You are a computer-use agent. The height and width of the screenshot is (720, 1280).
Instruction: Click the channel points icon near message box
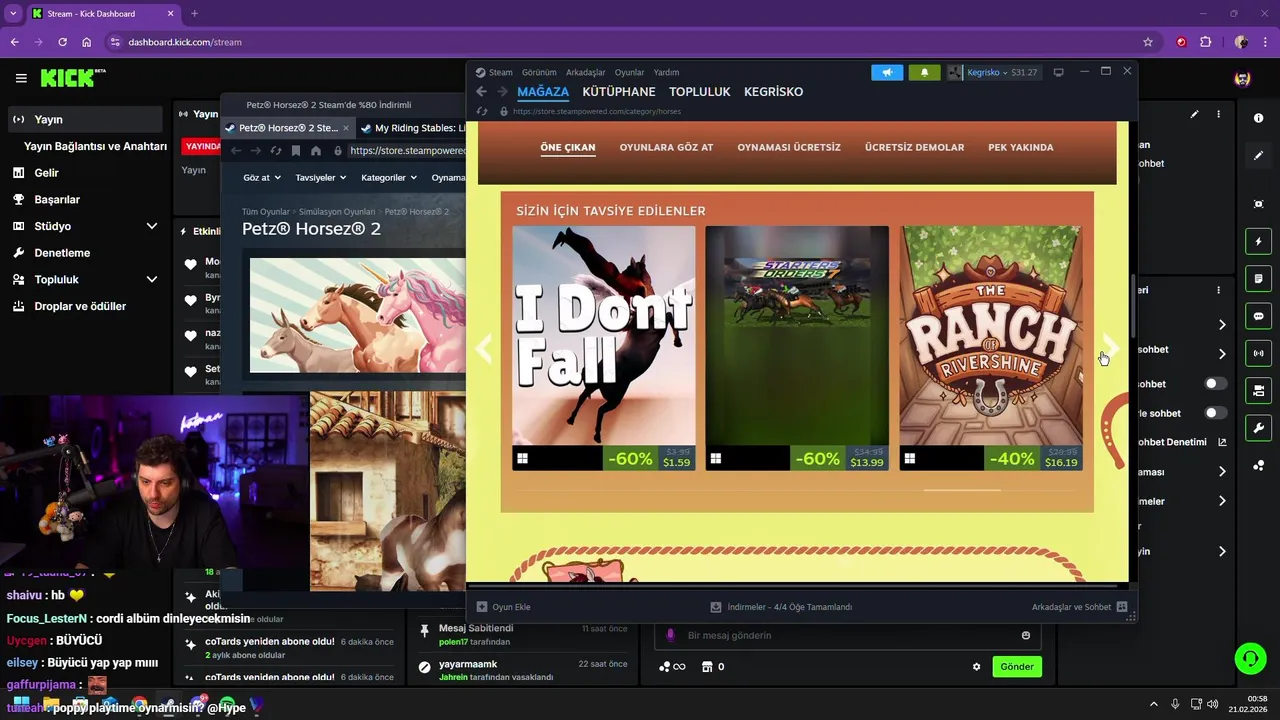[672, 667]
